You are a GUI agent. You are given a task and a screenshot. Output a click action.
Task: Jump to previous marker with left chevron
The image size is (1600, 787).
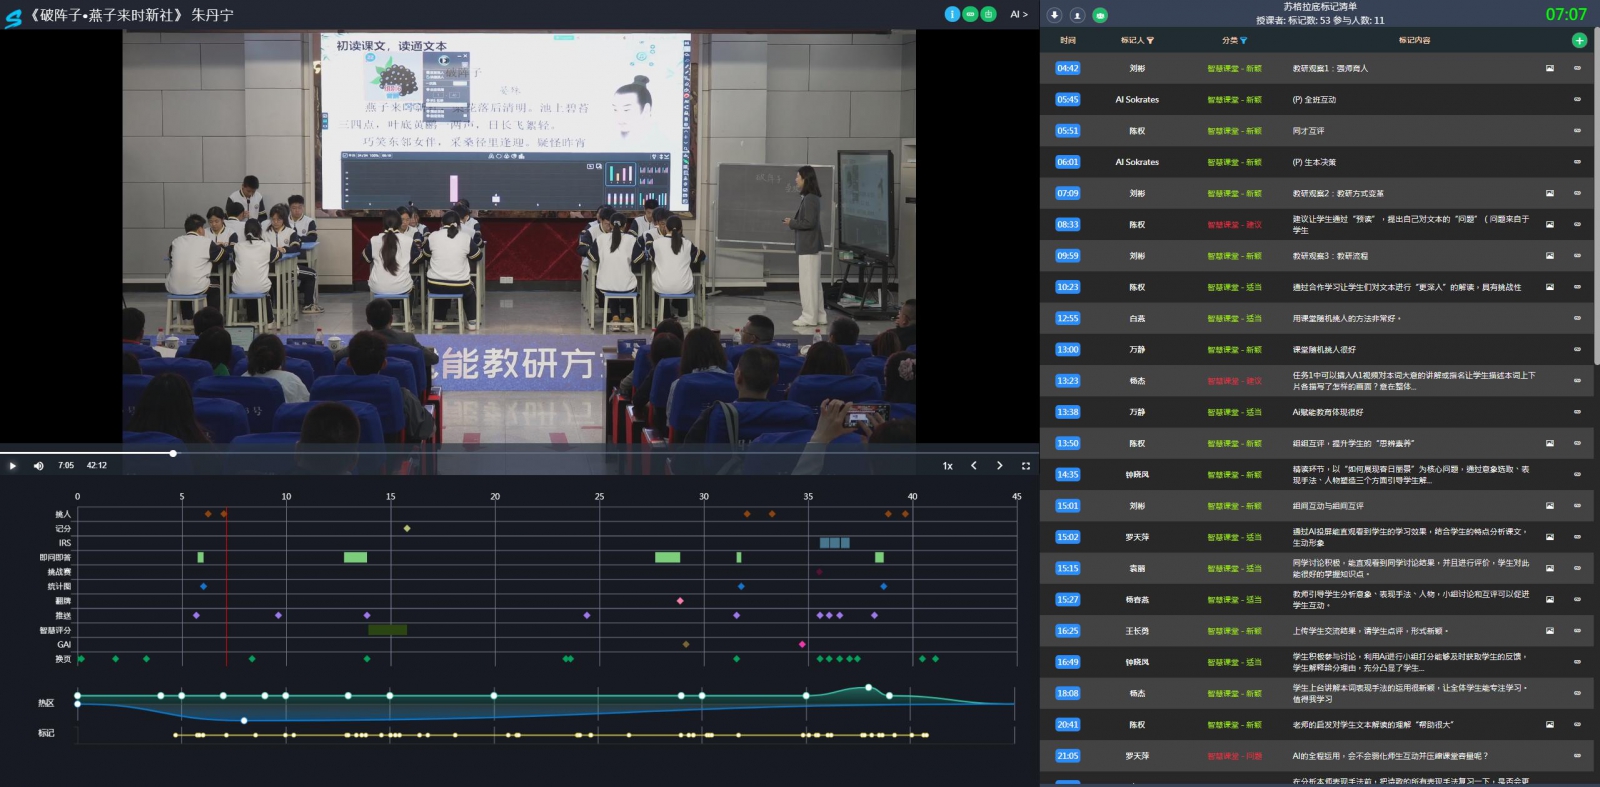[974, 466]
